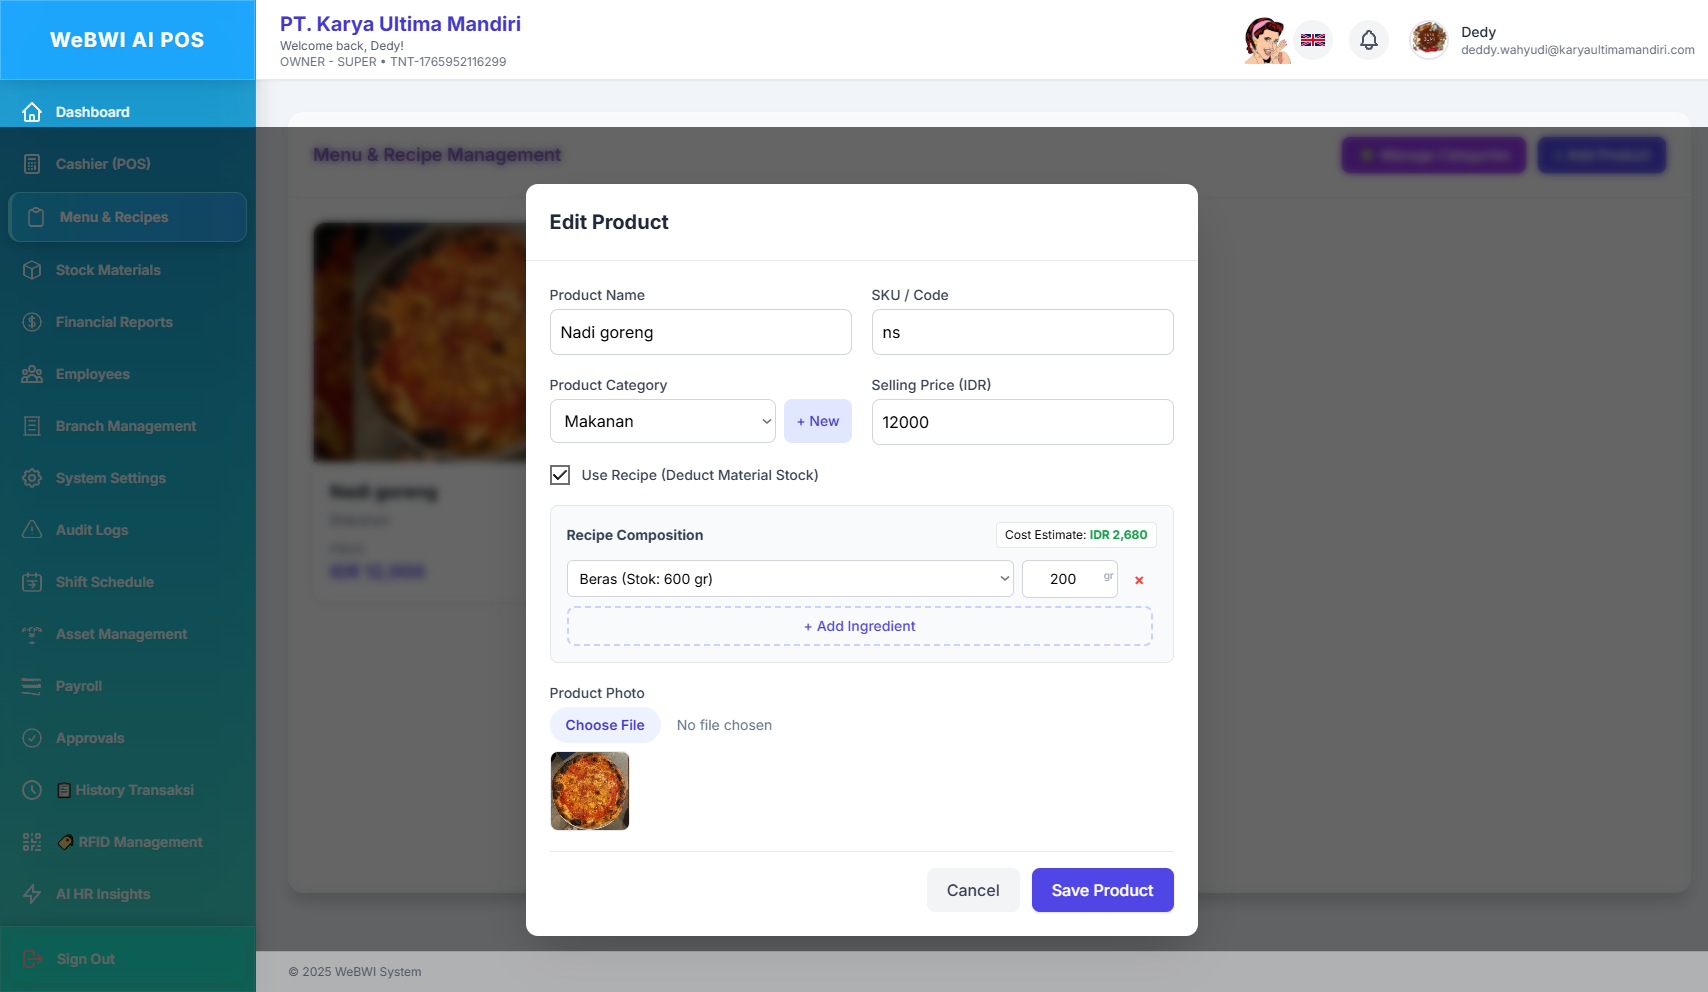Click the Stock Materials box icon
The image size is (1708, 992).
point(32,270)
